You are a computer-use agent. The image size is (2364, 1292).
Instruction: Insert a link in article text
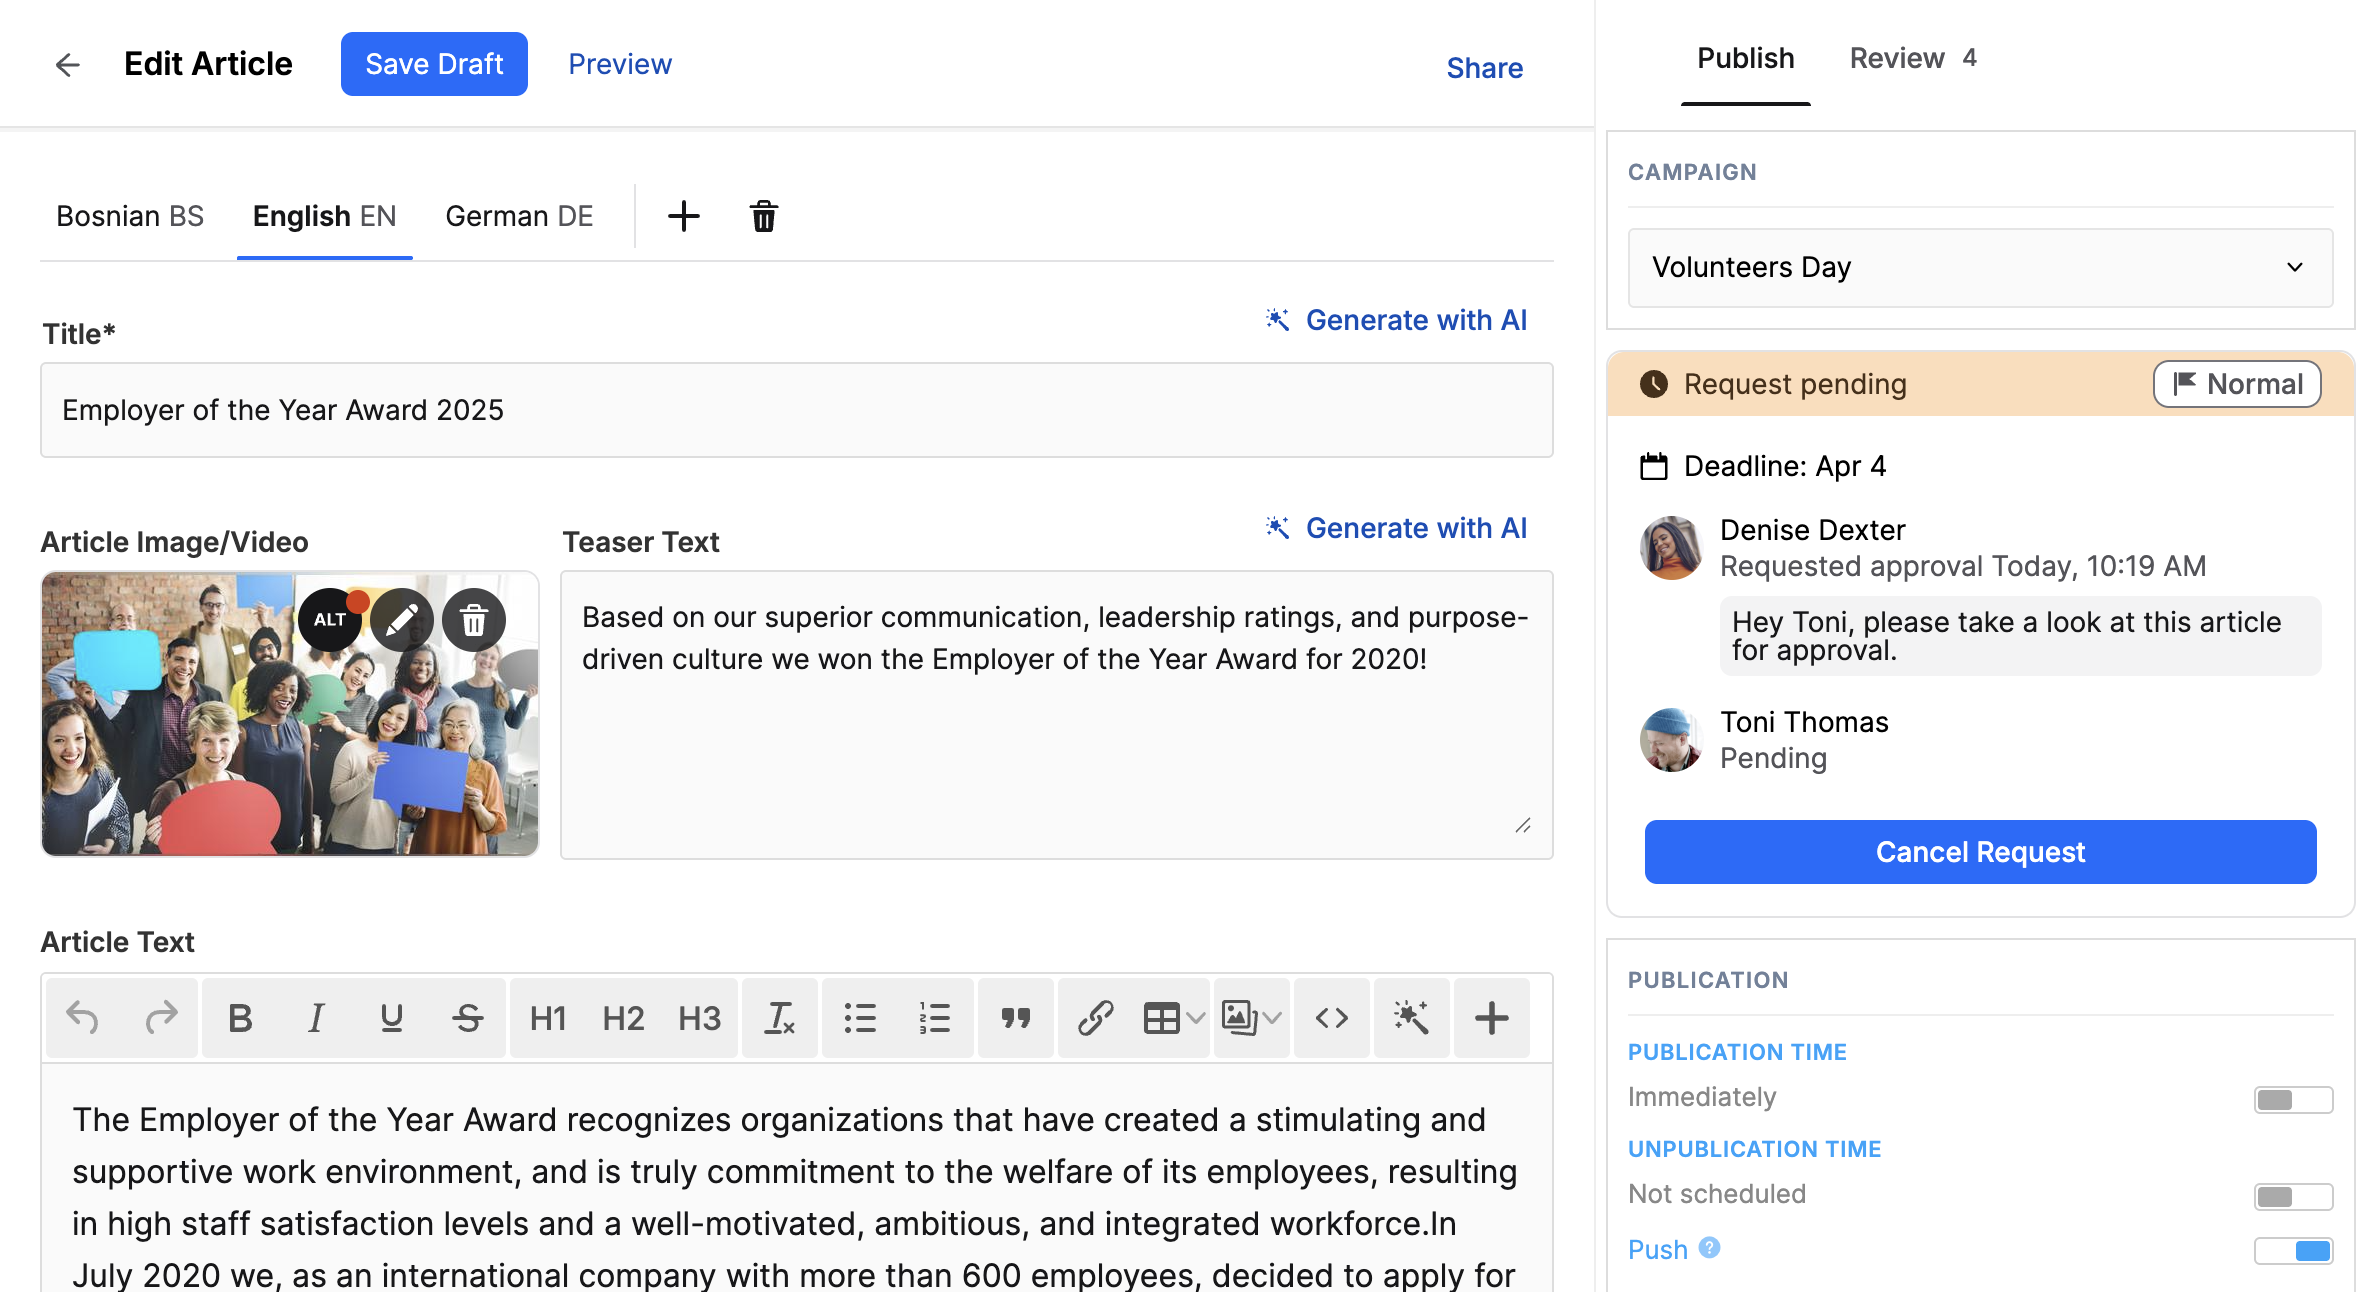(1095, 1018)
